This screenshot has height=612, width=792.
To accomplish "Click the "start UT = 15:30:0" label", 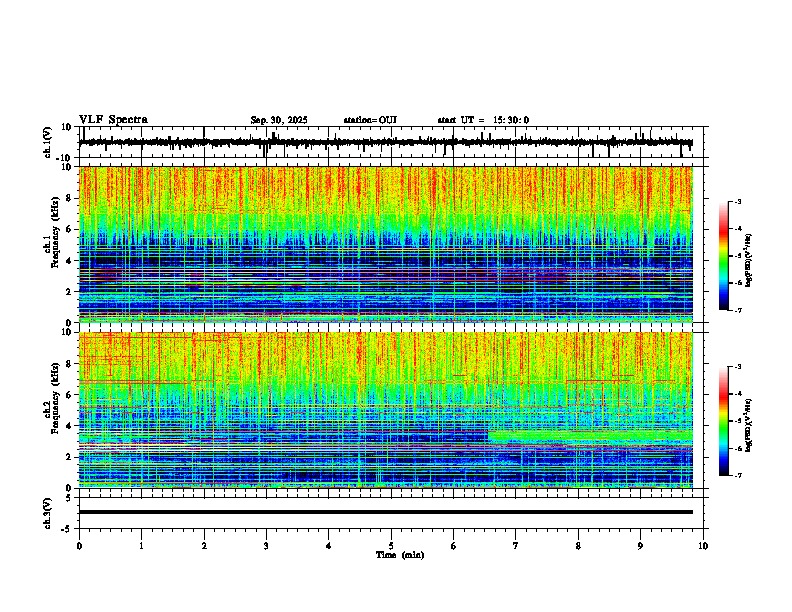I will (x=483, y=120).
